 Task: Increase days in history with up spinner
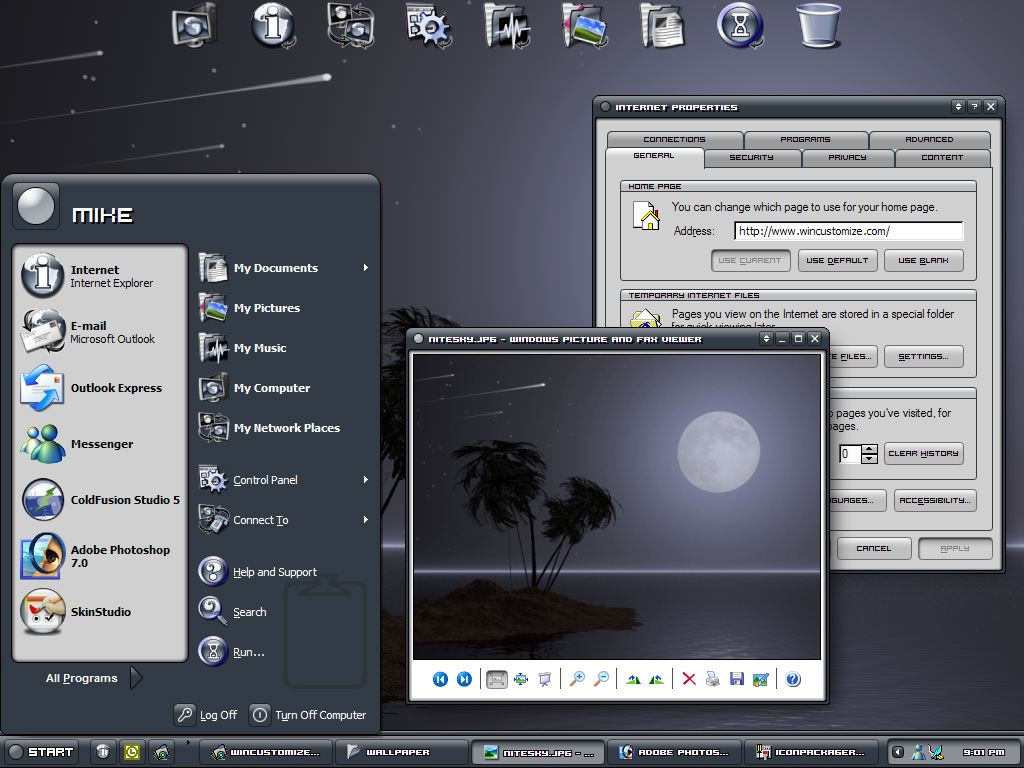point(870,448)
